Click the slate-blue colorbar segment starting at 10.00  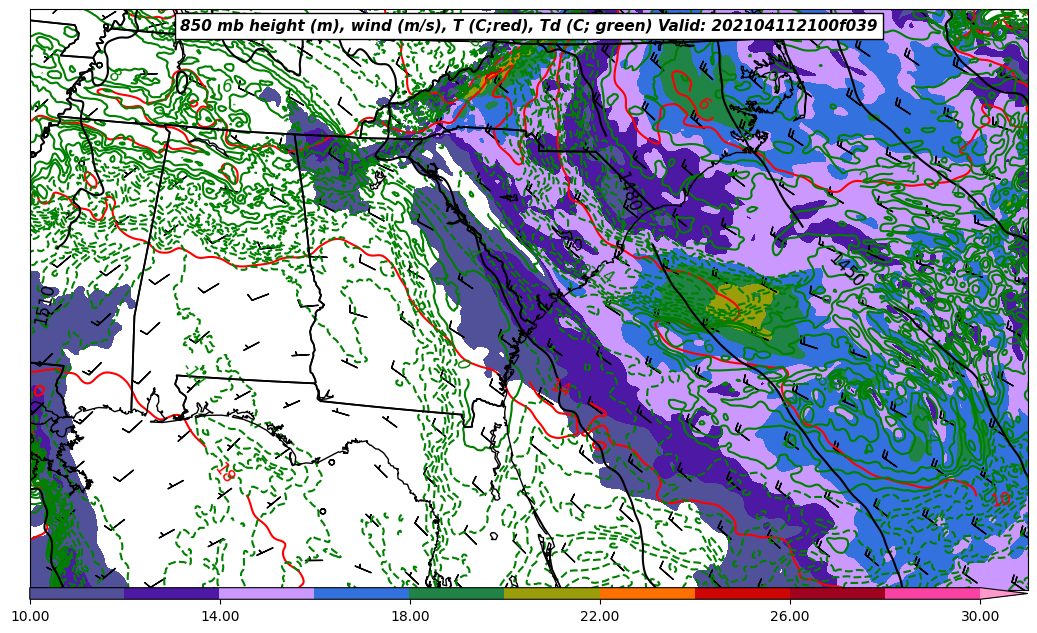coord(77,593)
